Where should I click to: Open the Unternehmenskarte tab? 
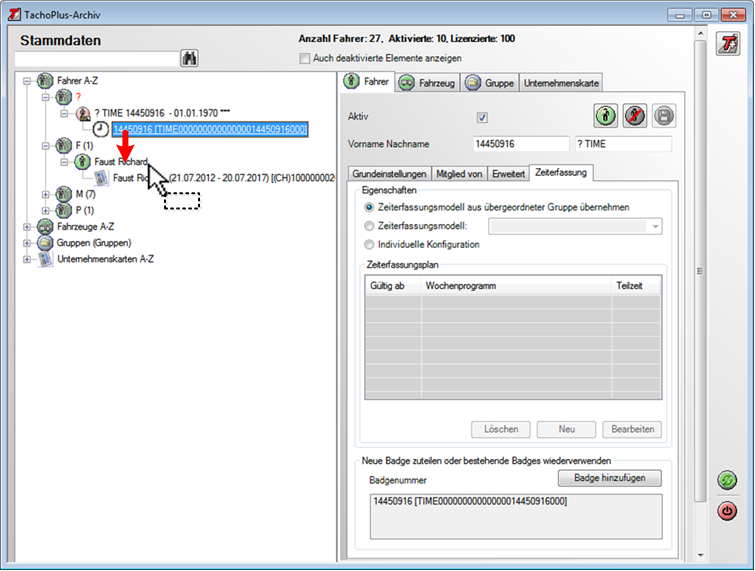click(561, 83)
